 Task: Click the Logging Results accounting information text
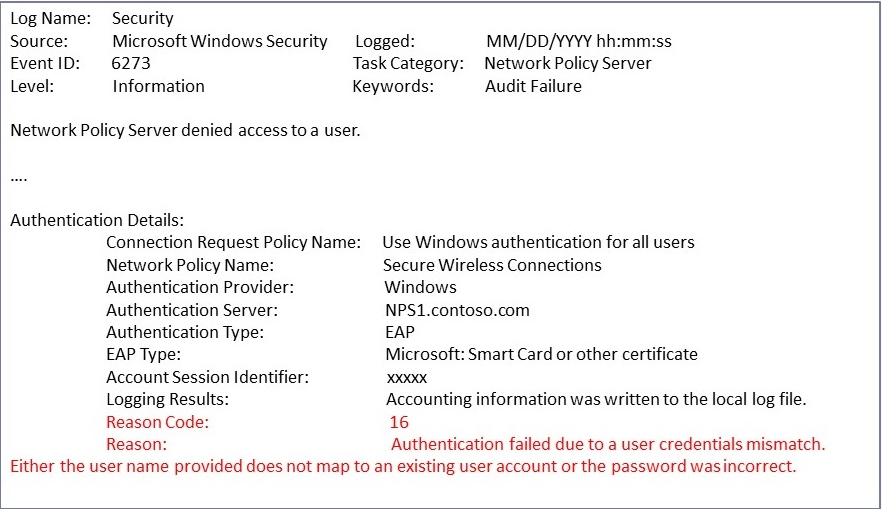pos(596,399)
